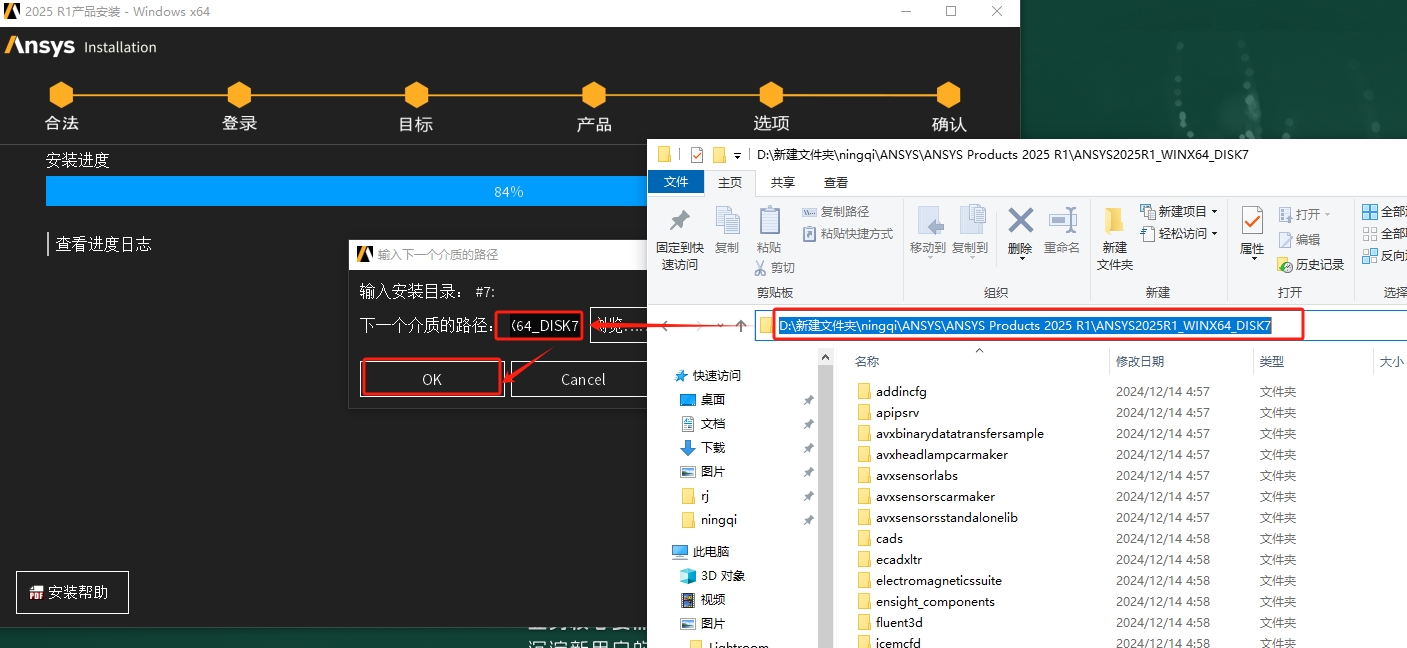Click the 选项 step marker
The height and width of the screenshot is (648, 1407).
[770, 96]
